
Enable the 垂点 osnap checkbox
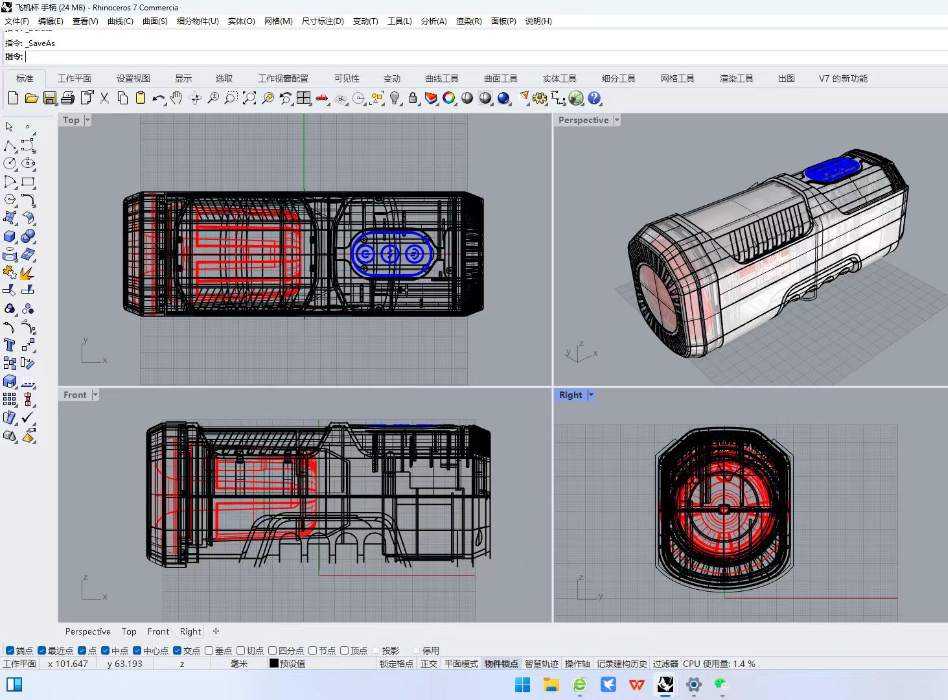[211, 651]
